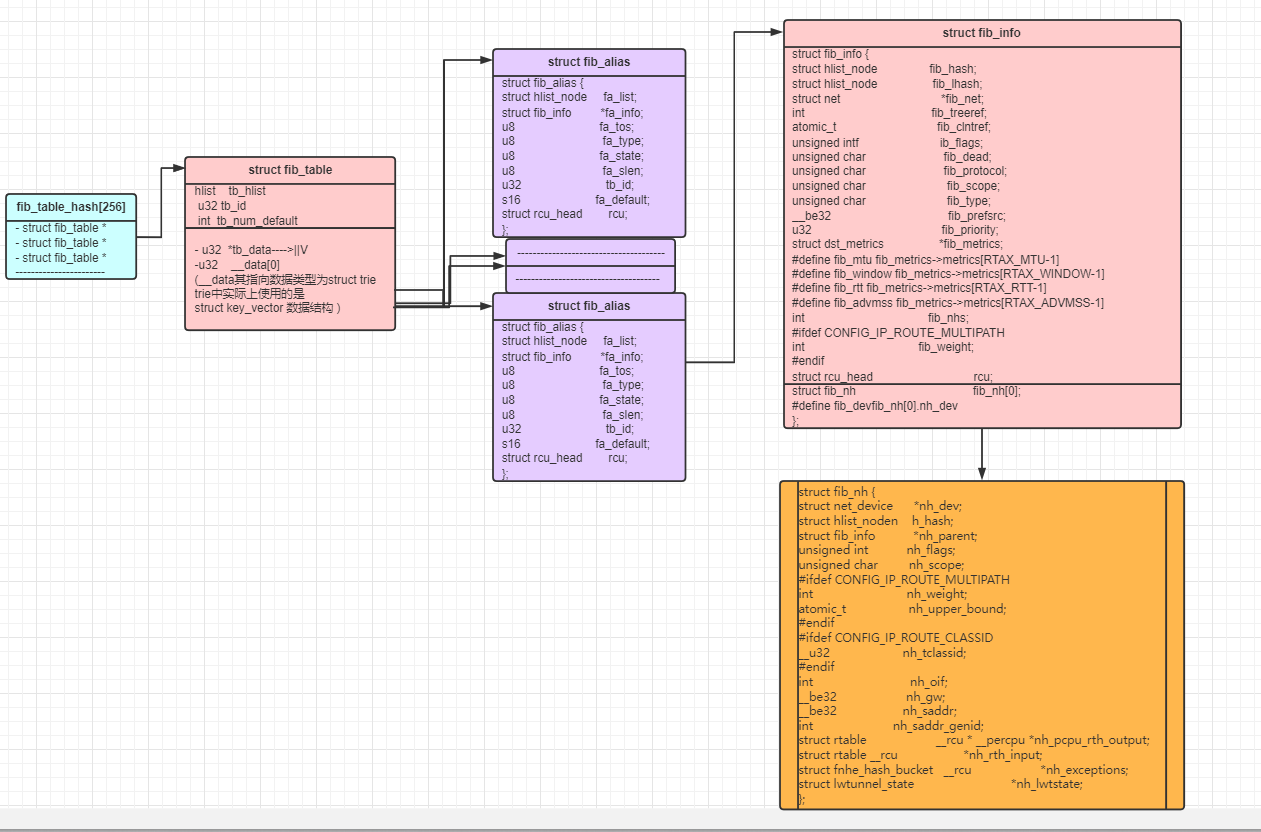Click the 'int nh_weight' line

[x=883, y=593]
